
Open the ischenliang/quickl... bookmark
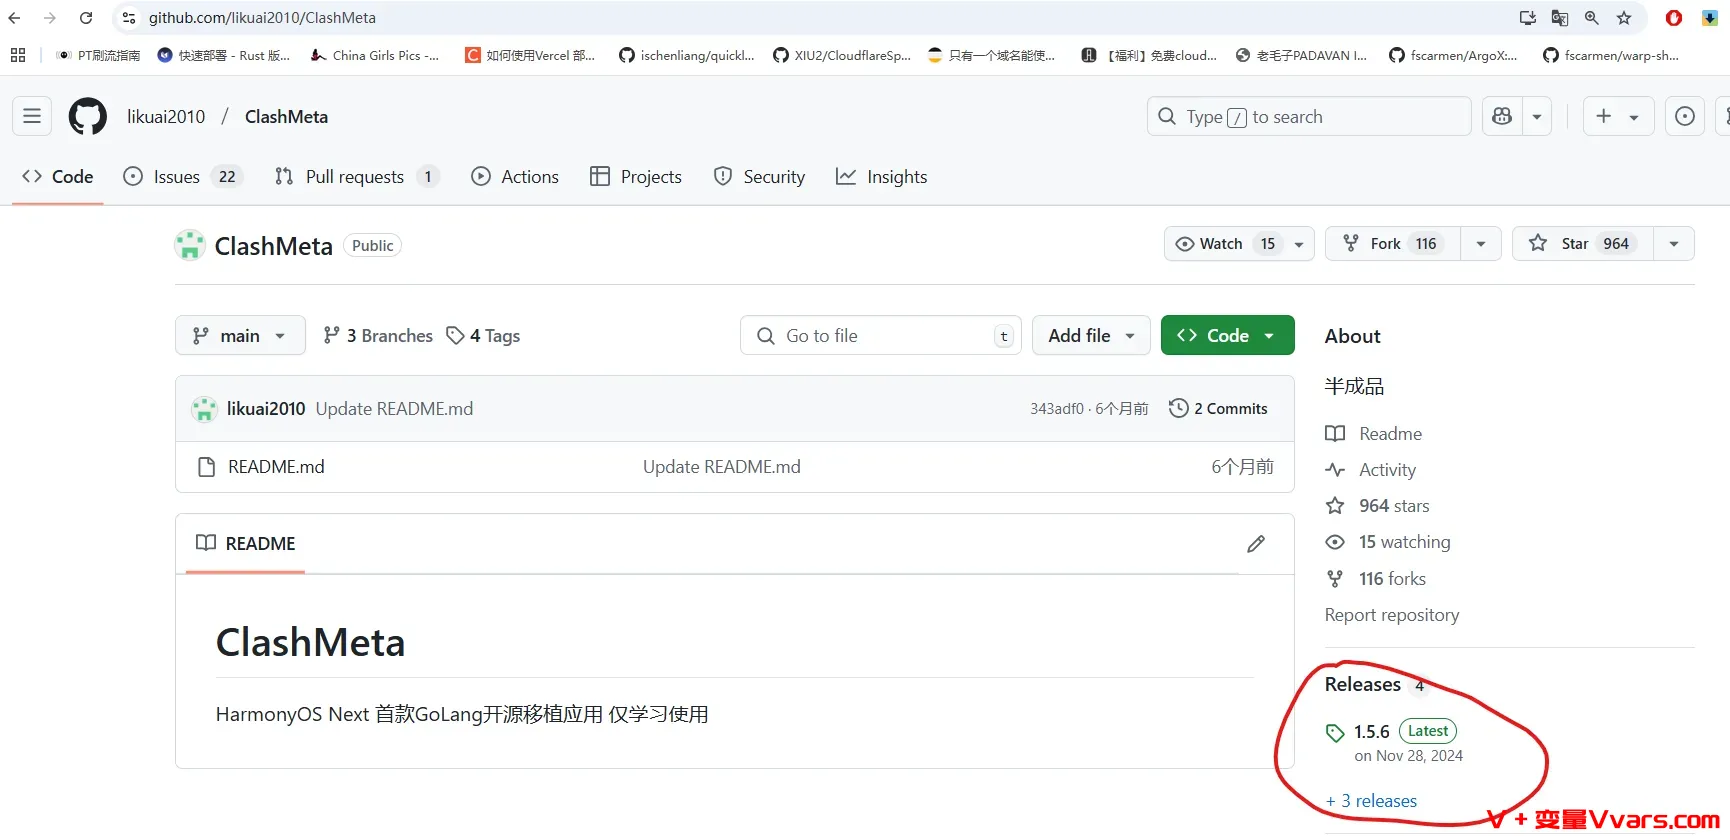point(687,55)
